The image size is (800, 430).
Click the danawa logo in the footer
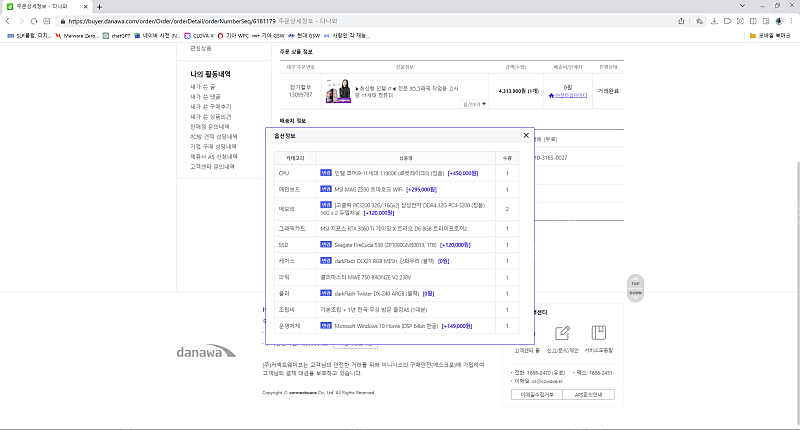click(206, 351)
